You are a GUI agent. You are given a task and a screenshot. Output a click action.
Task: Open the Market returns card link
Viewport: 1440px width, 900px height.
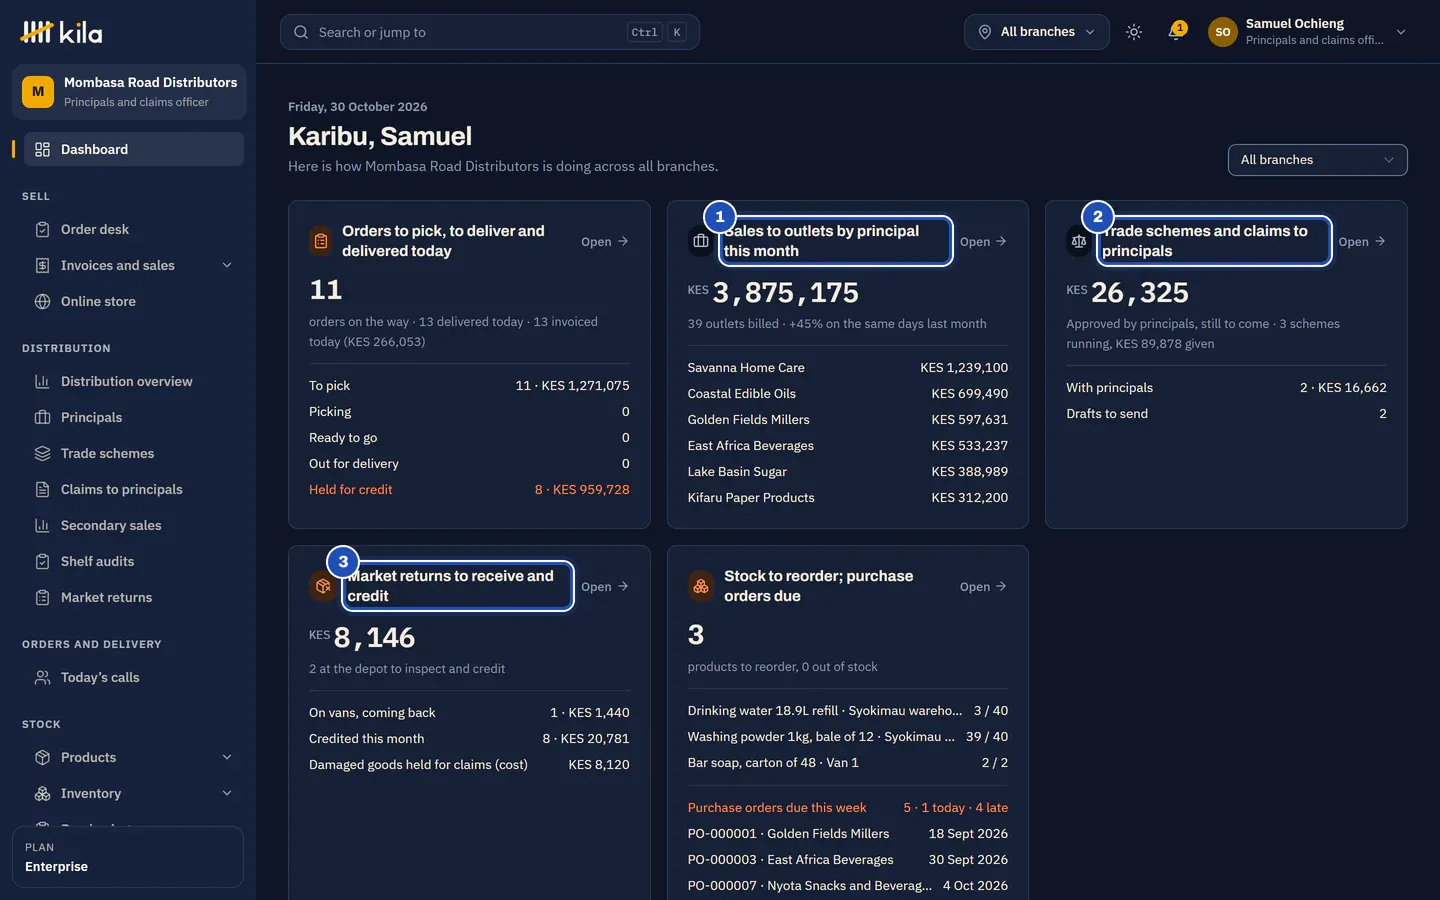[605, 587]
